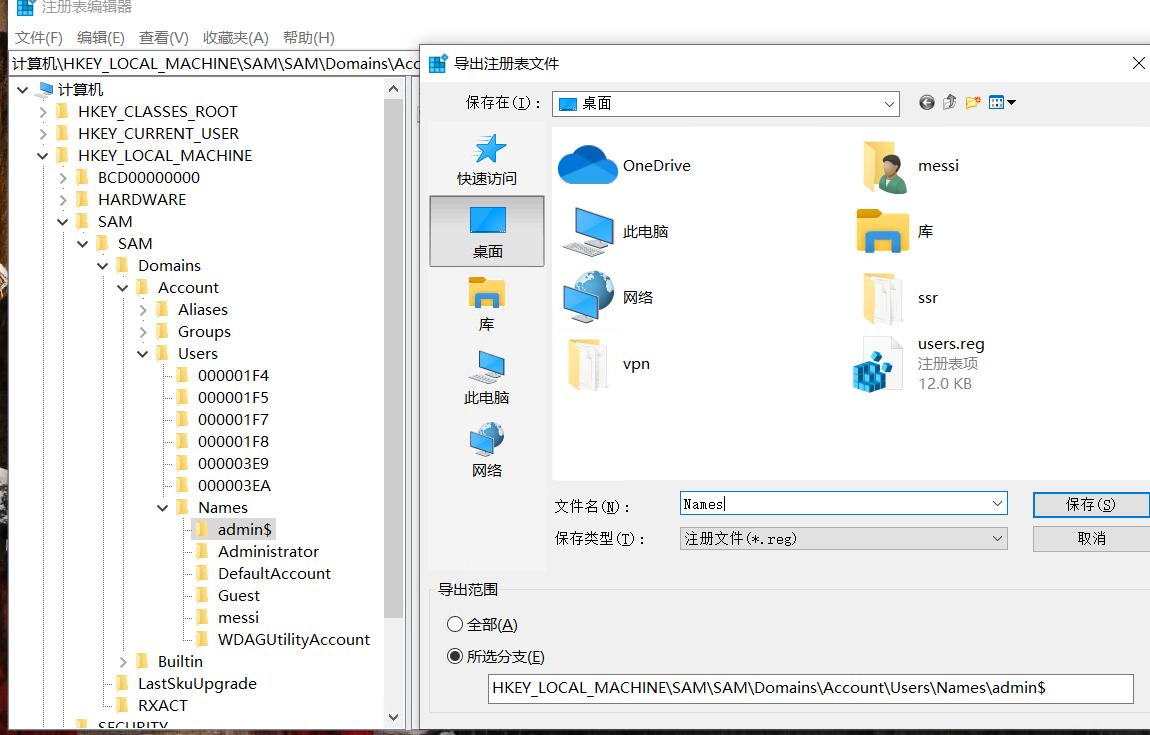Click the up one level folder icon

tap(948, 102)
